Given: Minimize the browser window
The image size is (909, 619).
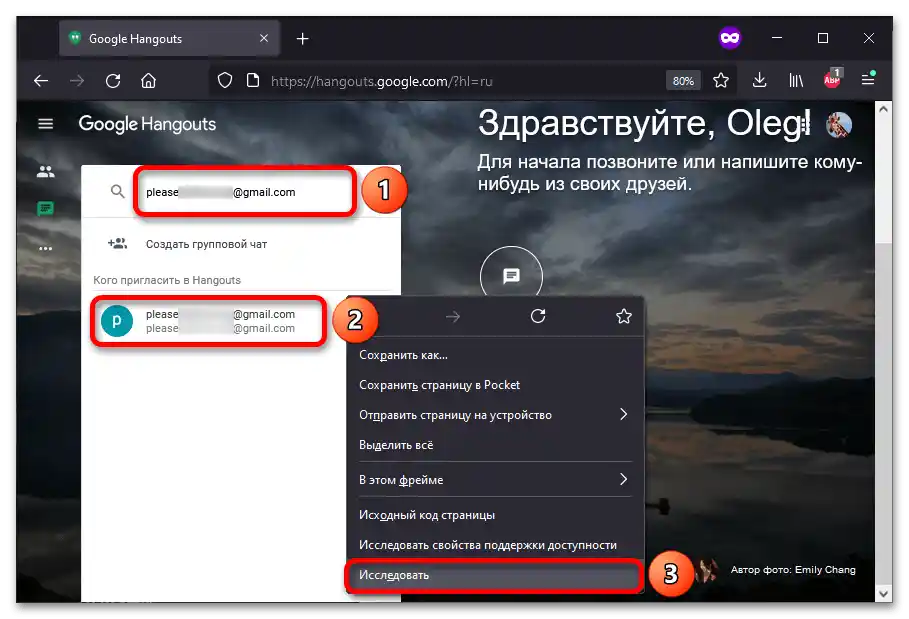Looking at the screenshot, I should click(777, 38).
